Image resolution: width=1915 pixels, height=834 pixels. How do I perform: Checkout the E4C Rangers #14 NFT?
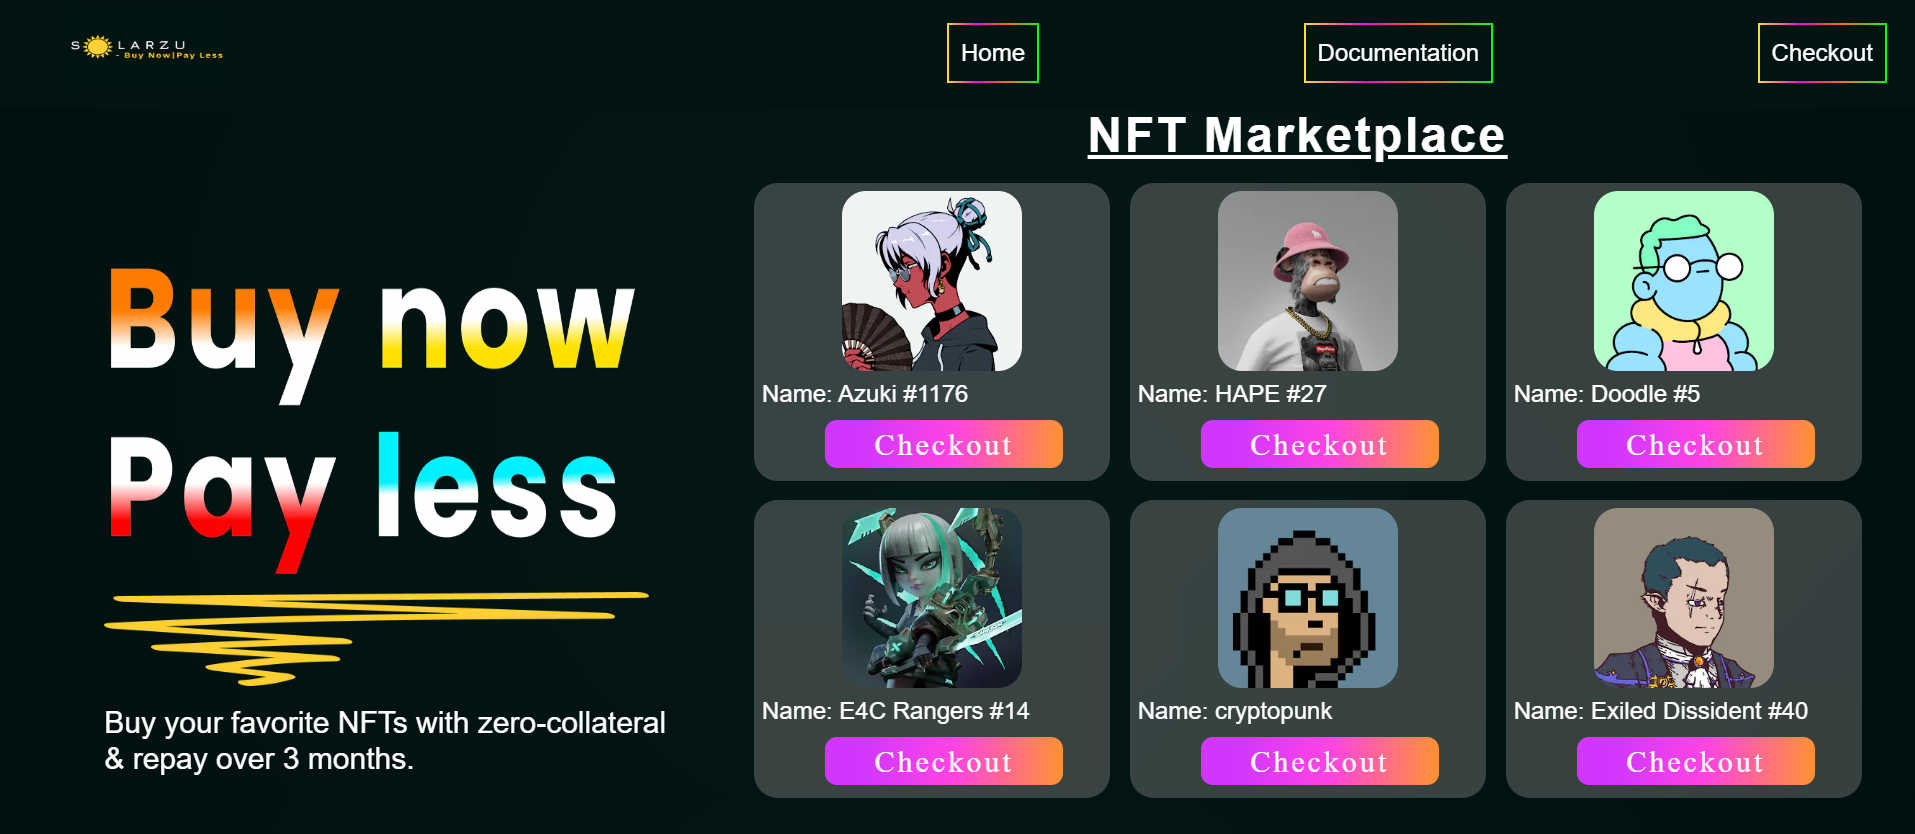[944, 761]
